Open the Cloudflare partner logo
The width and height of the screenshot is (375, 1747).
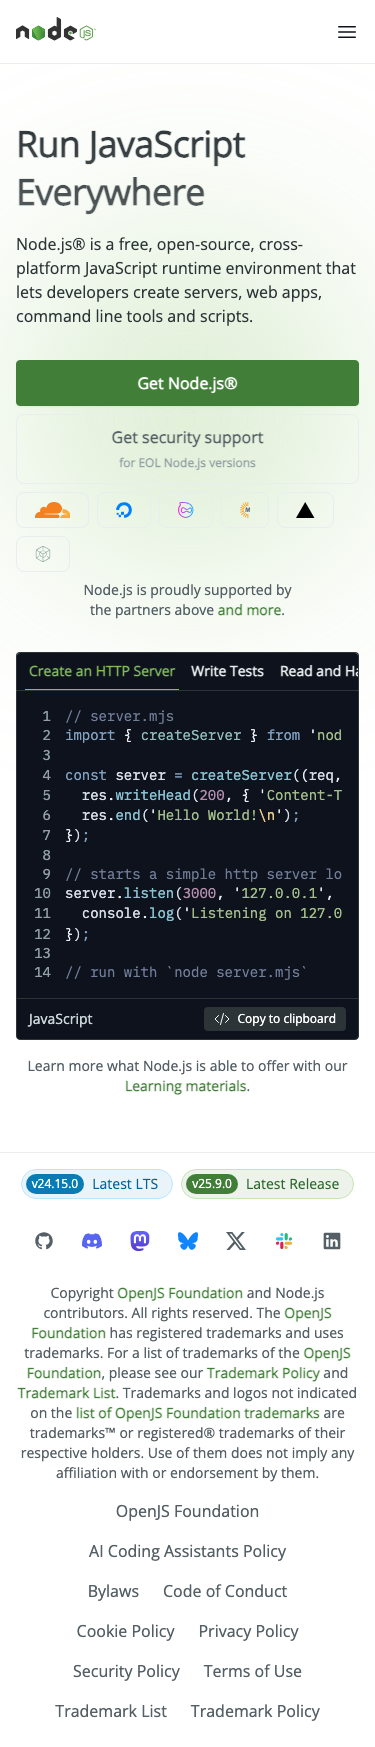[x=53, y=510]
